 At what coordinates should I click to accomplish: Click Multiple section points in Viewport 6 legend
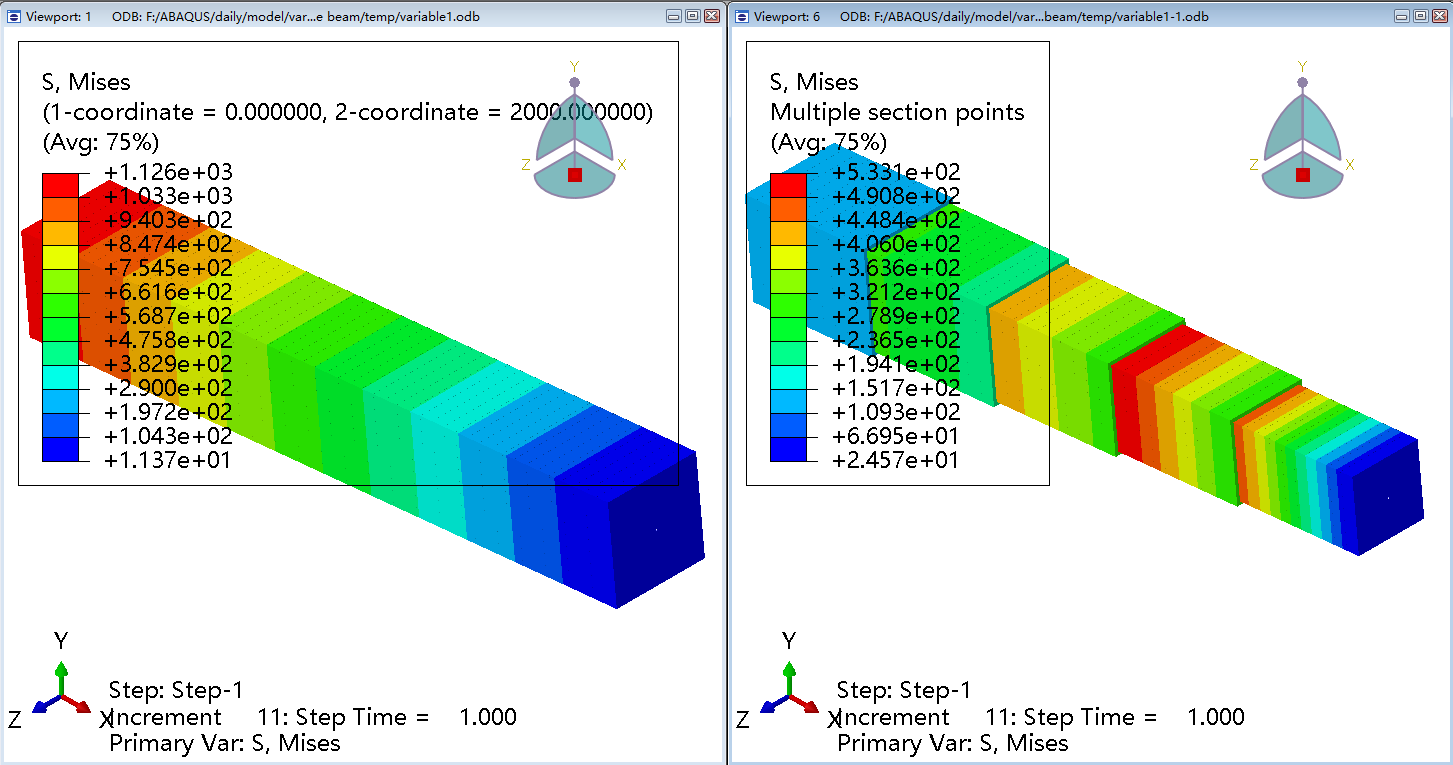pyautogui.click(x=897, y=112)
